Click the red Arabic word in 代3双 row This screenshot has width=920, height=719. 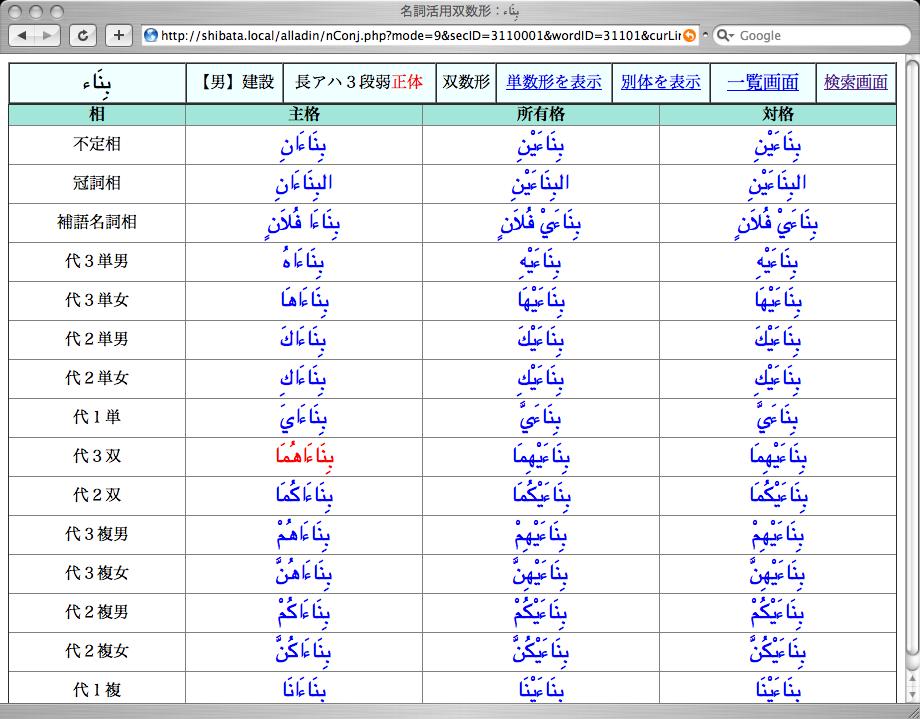click(x=305, y=457)
